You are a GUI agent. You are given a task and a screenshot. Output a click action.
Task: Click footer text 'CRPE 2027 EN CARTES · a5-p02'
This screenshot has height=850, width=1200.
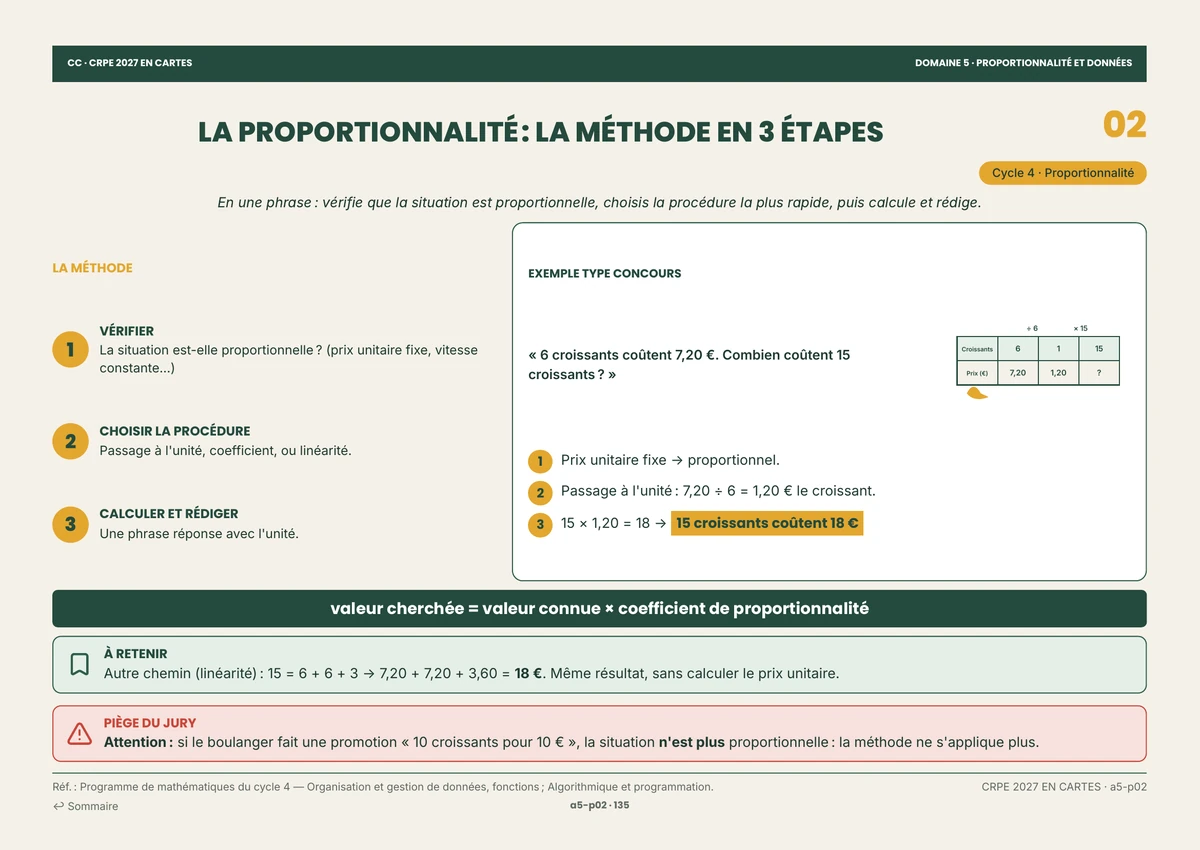1064,787
